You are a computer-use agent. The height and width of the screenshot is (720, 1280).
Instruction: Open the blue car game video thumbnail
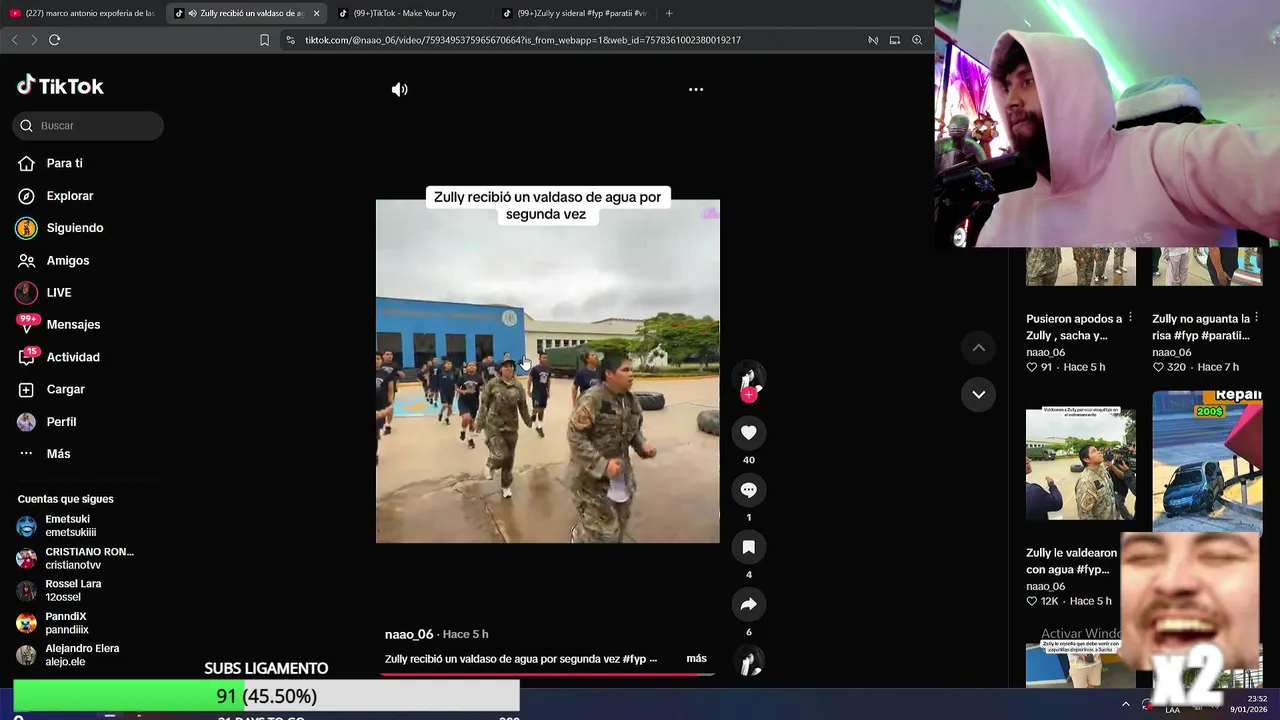(x=1207, y=461)
